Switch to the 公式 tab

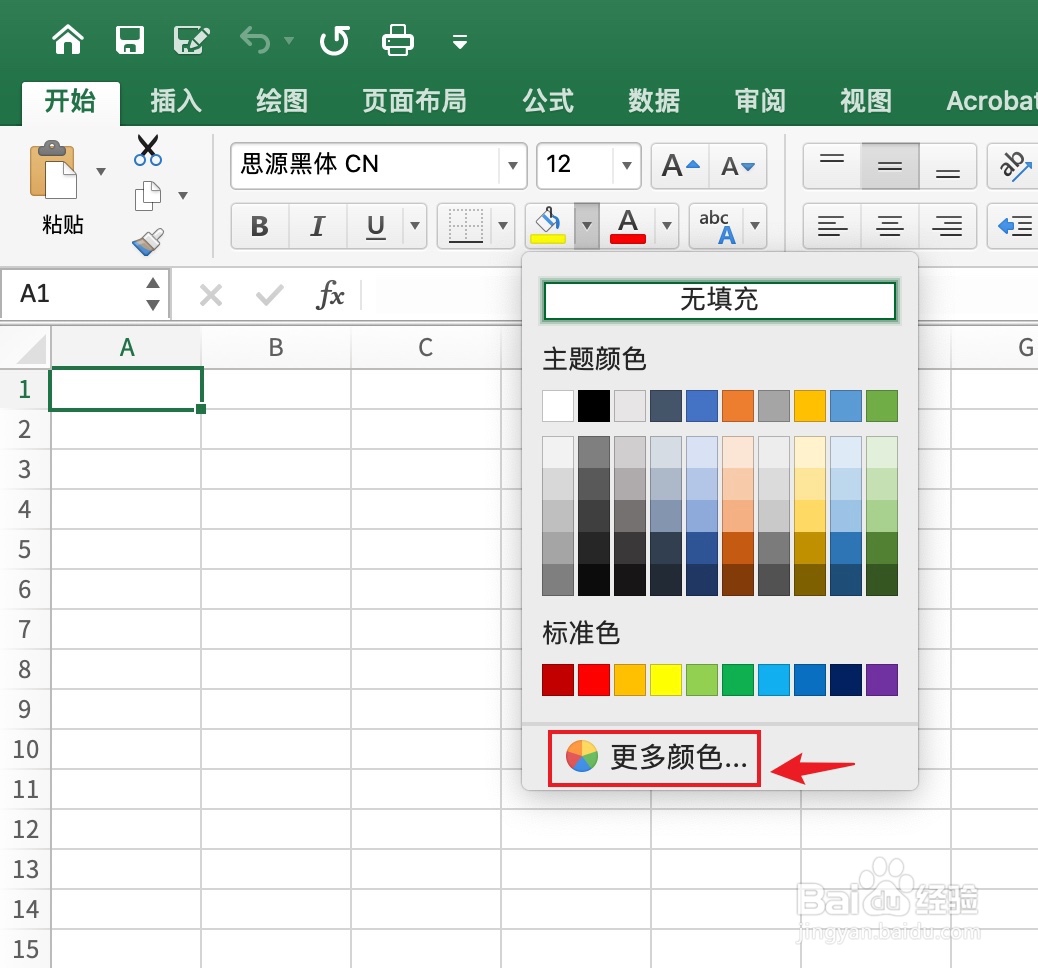pos(548,101)
